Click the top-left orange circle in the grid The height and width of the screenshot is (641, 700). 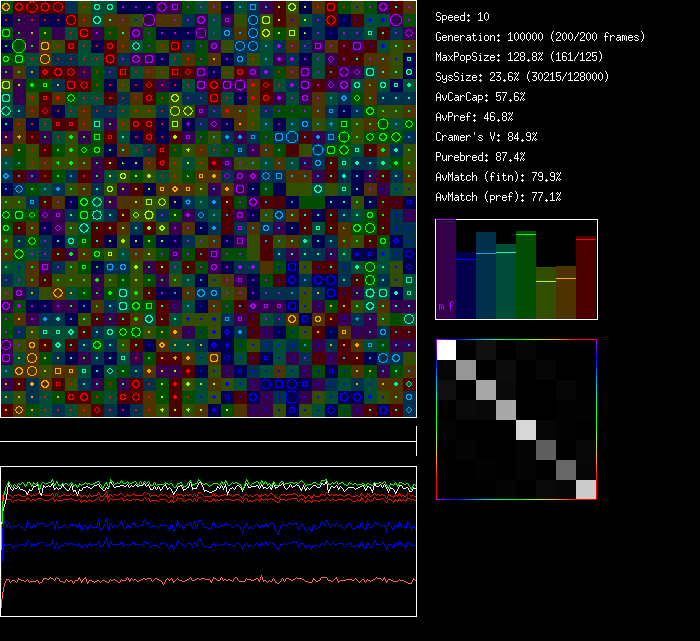7,7
